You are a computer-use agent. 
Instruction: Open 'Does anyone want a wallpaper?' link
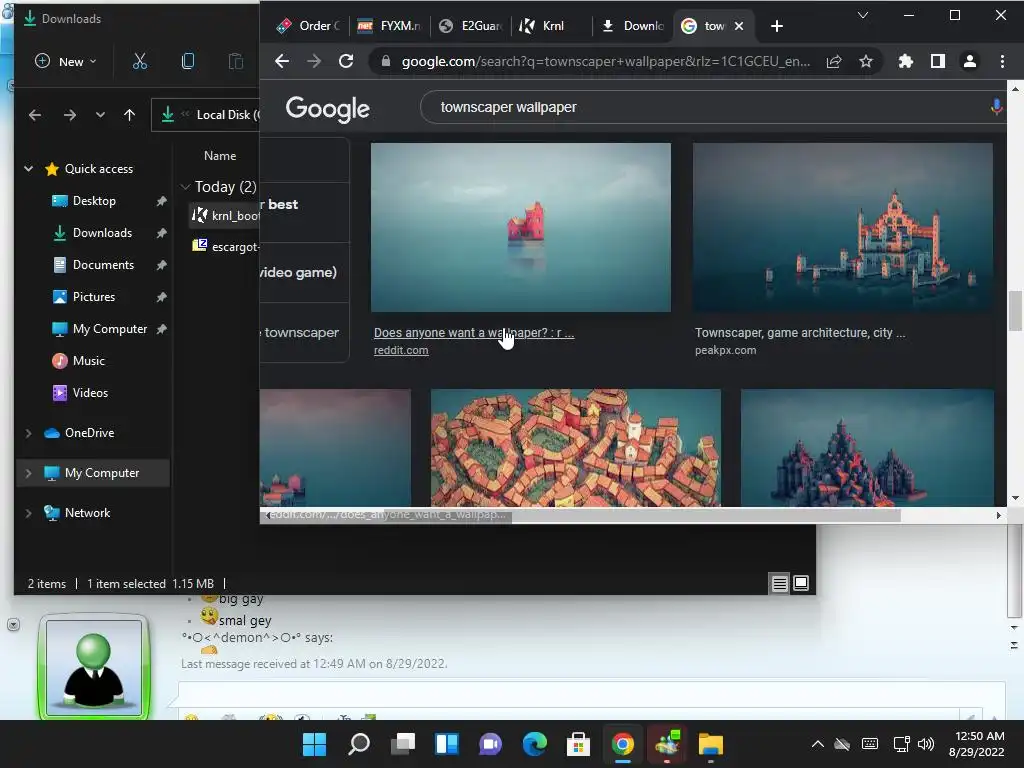tap(473, 332)
